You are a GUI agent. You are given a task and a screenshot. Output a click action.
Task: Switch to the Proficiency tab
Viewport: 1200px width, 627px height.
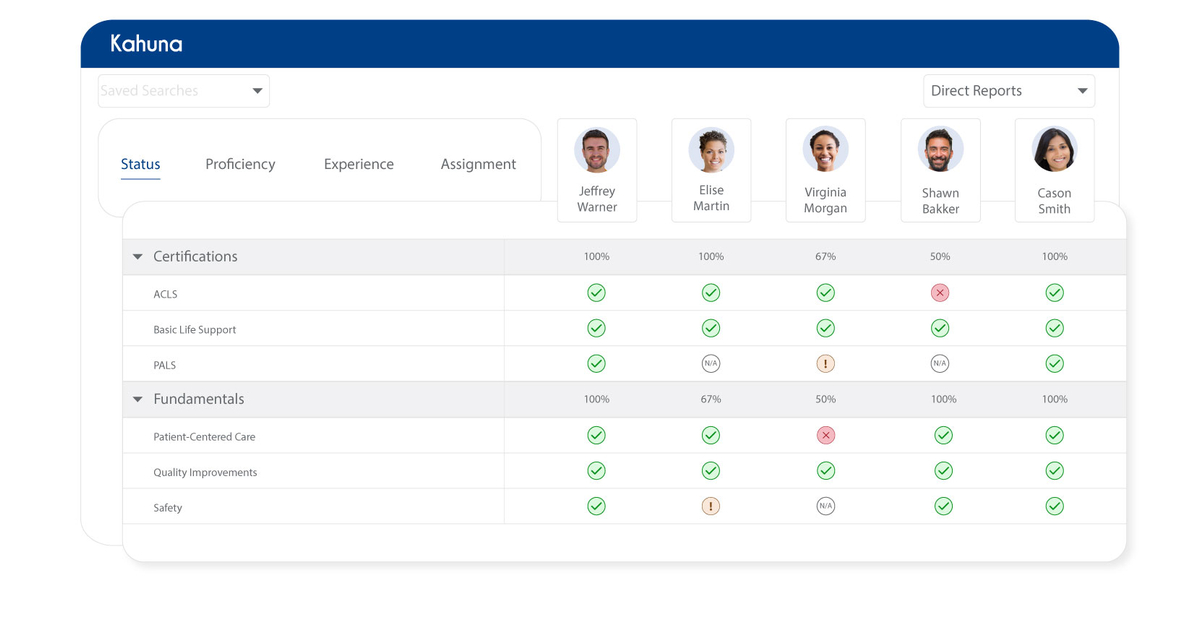[x=240, y=163]
